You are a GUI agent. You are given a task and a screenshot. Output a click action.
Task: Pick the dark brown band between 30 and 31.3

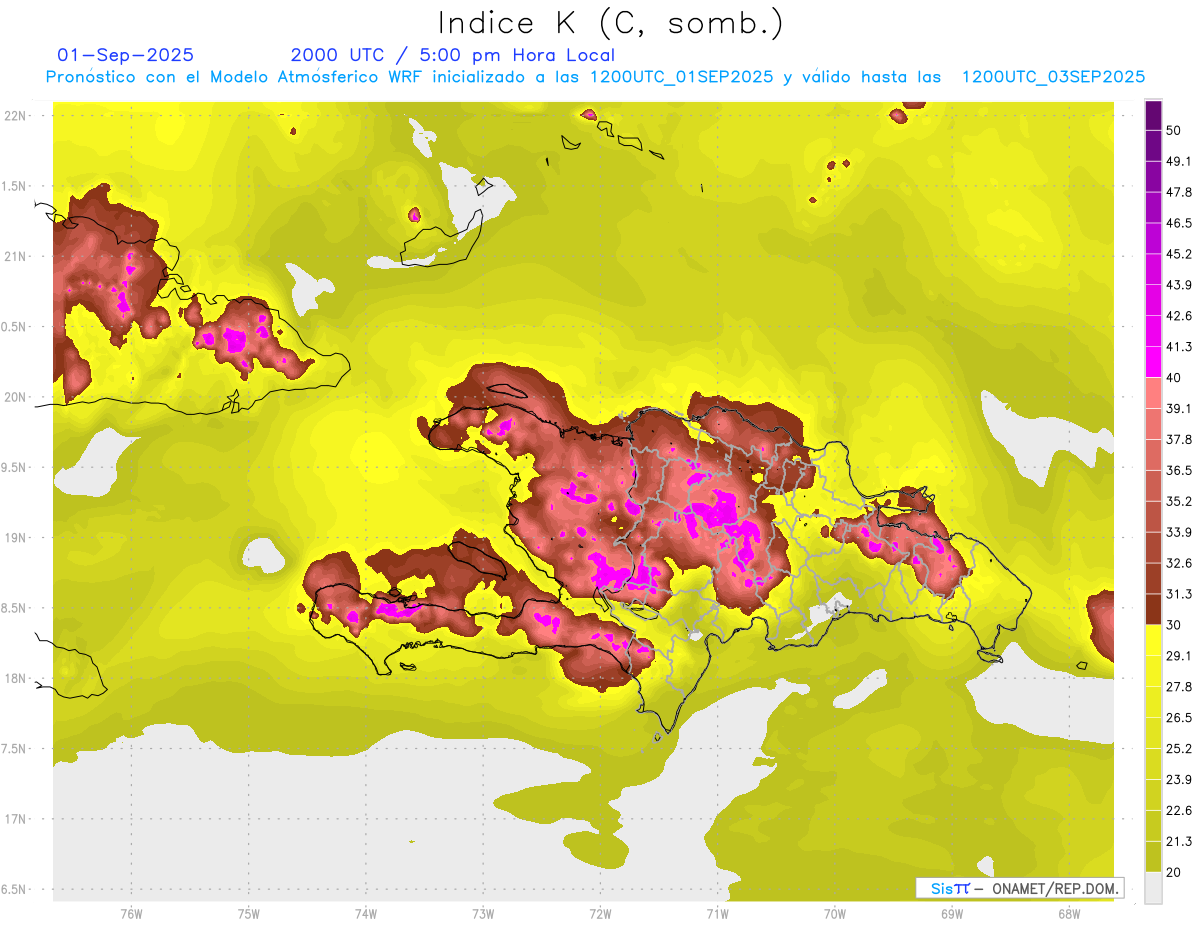pos(1153,608)
